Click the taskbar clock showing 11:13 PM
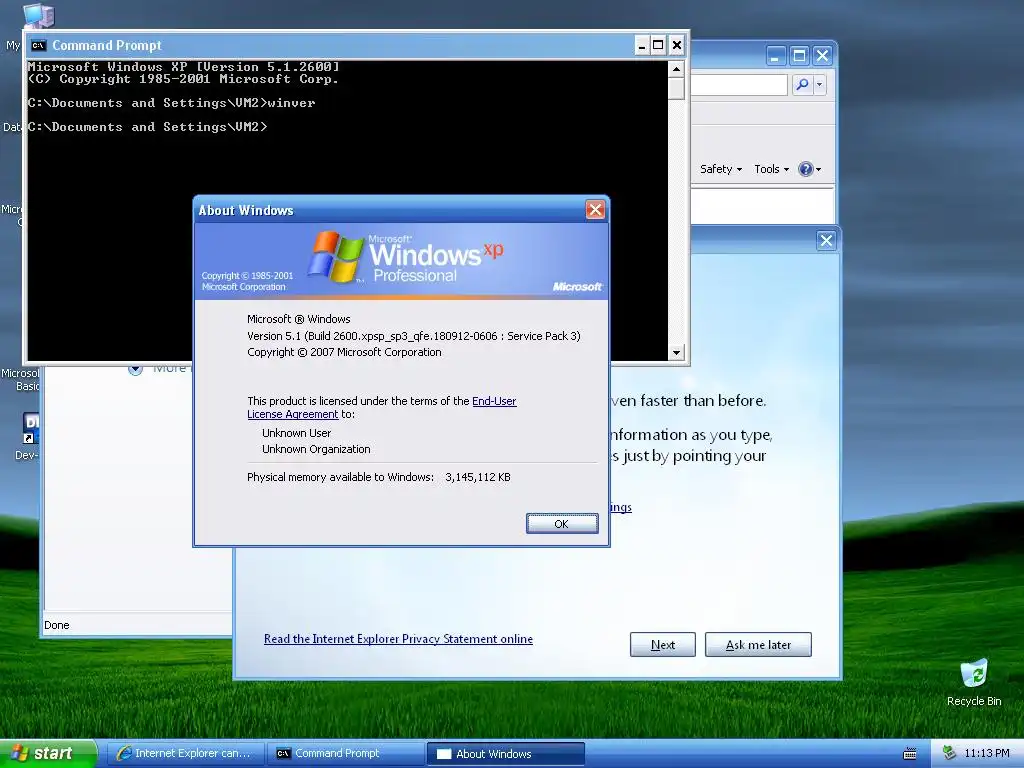This screenshot has width=1024, height=768. point(987,754)
